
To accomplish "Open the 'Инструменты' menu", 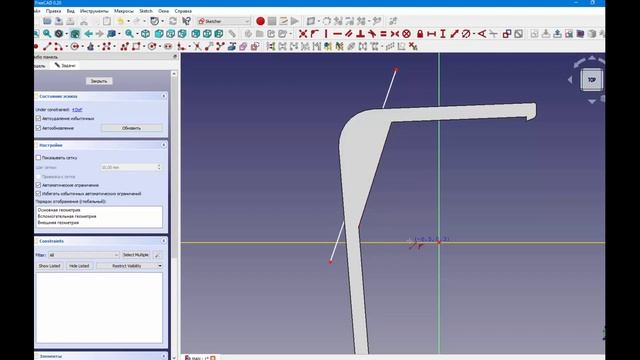I will [94, 11].
